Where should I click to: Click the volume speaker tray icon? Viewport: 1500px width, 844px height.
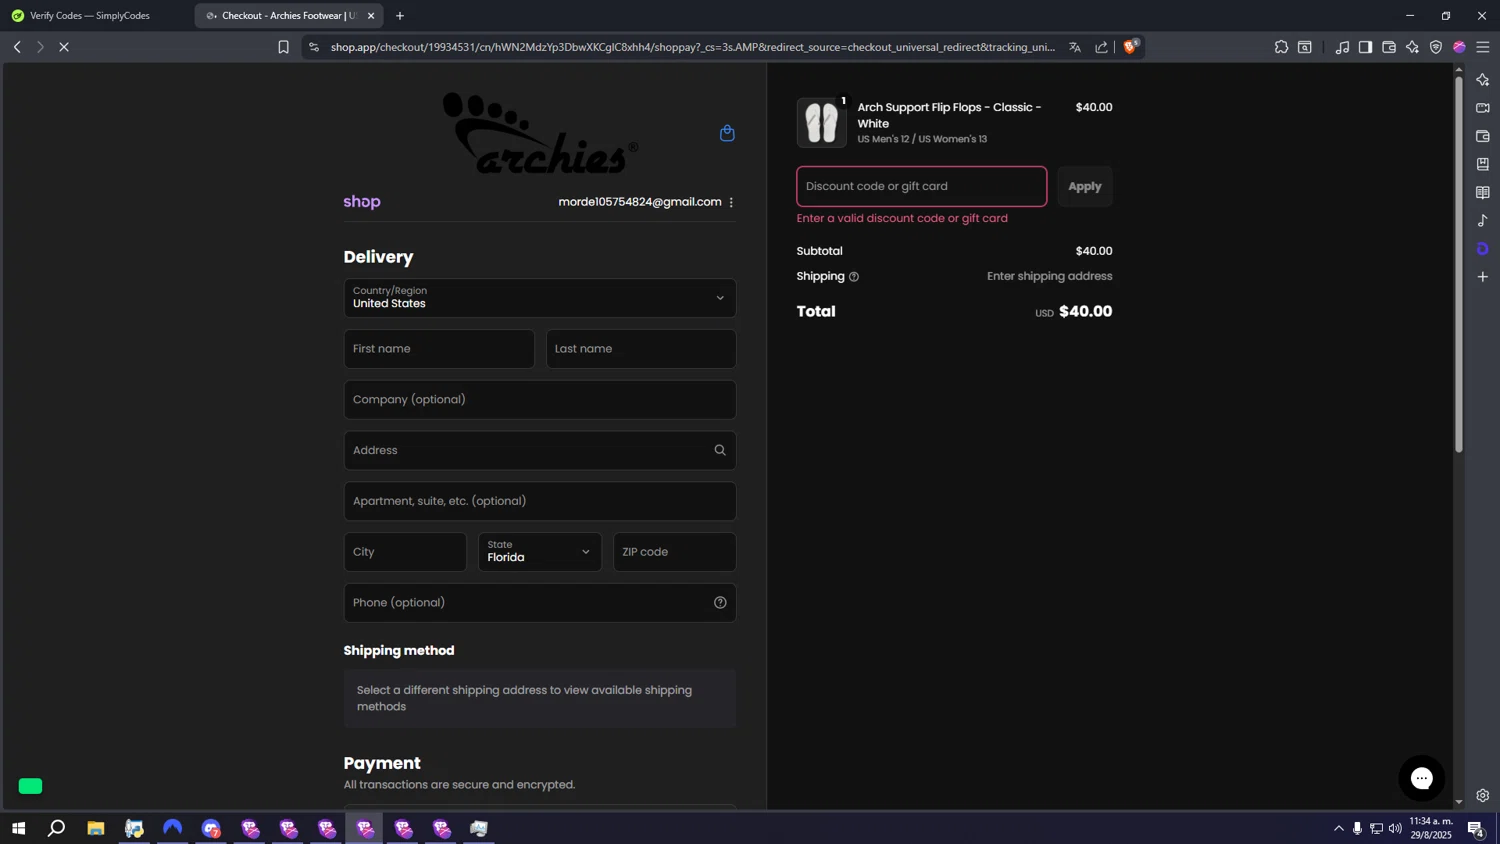[1395, 828]
